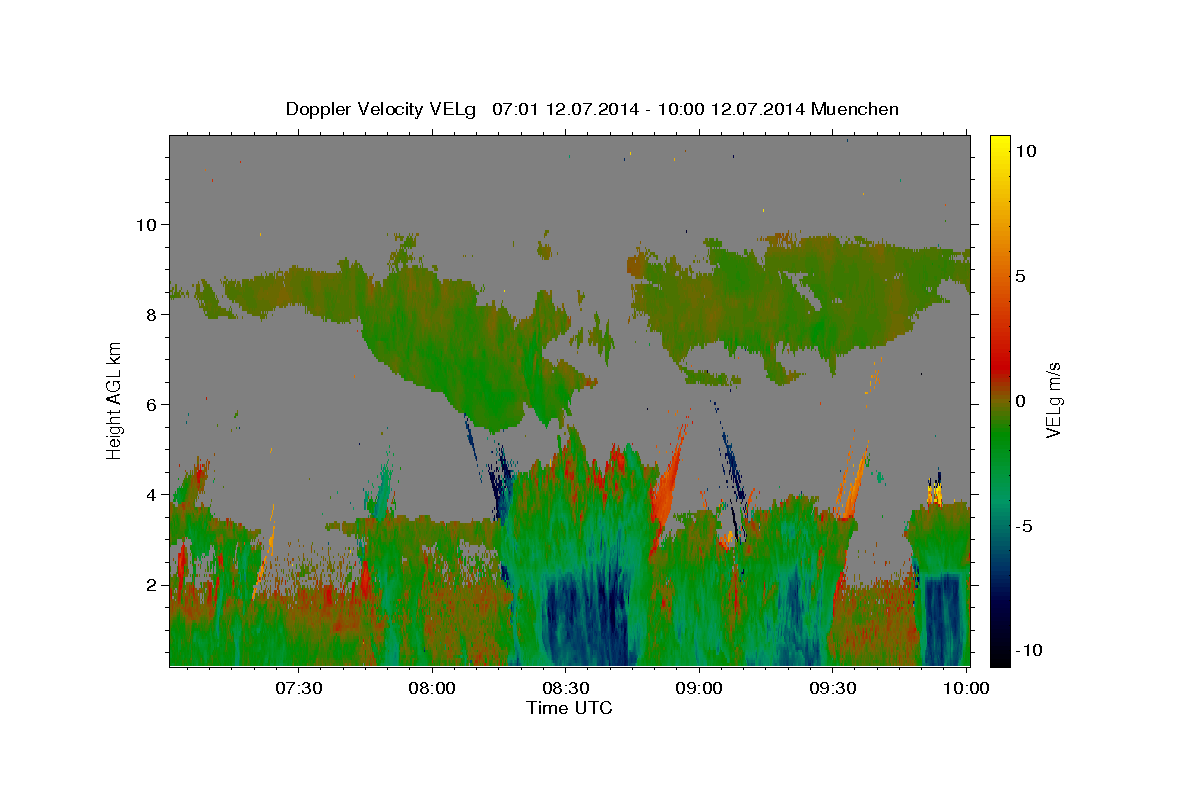Screen dimensions: 1200x800
Task: Click the colorbar value '10' at top
Action: 1027,150
